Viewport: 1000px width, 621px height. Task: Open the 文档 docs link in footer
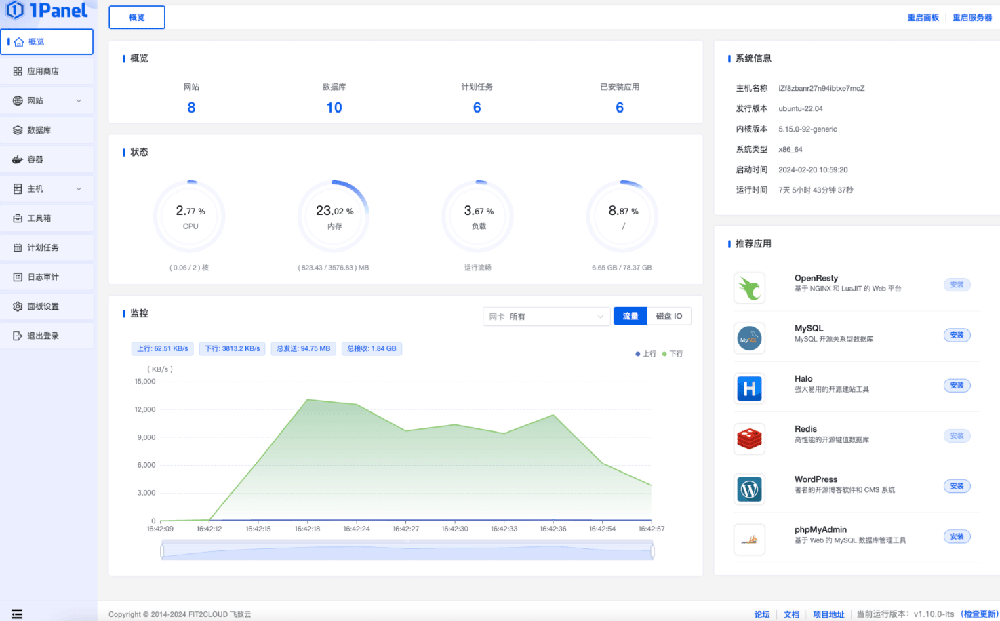tap(791, 615)
